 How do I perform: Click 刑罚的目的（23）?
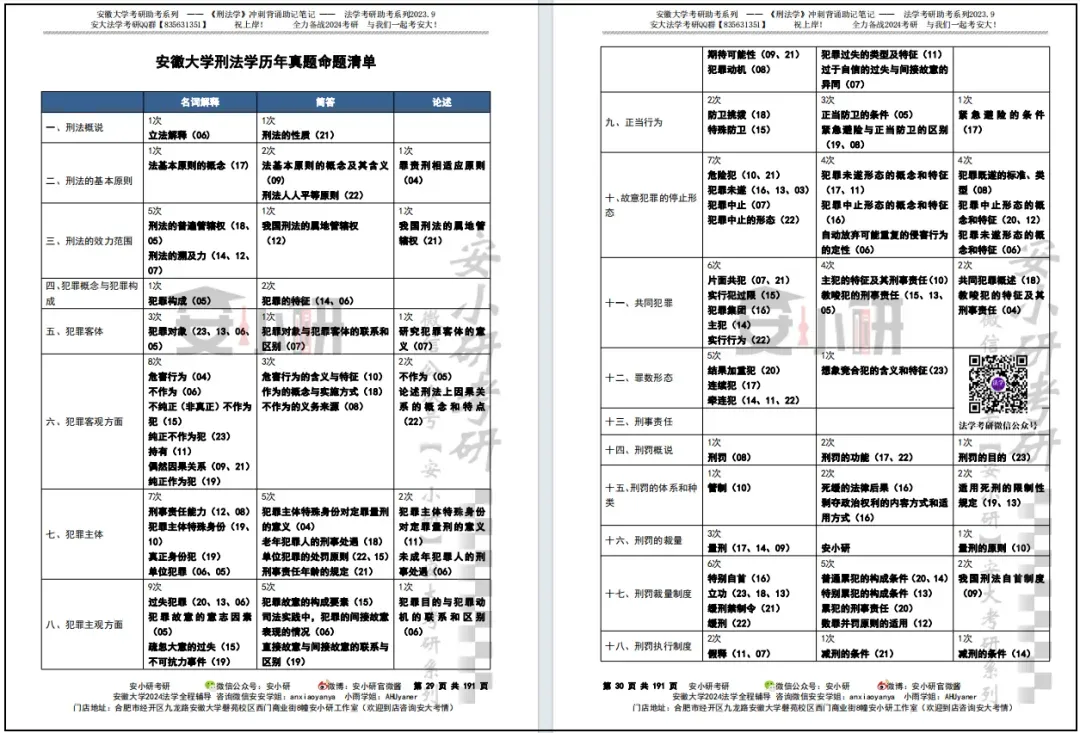994,457
